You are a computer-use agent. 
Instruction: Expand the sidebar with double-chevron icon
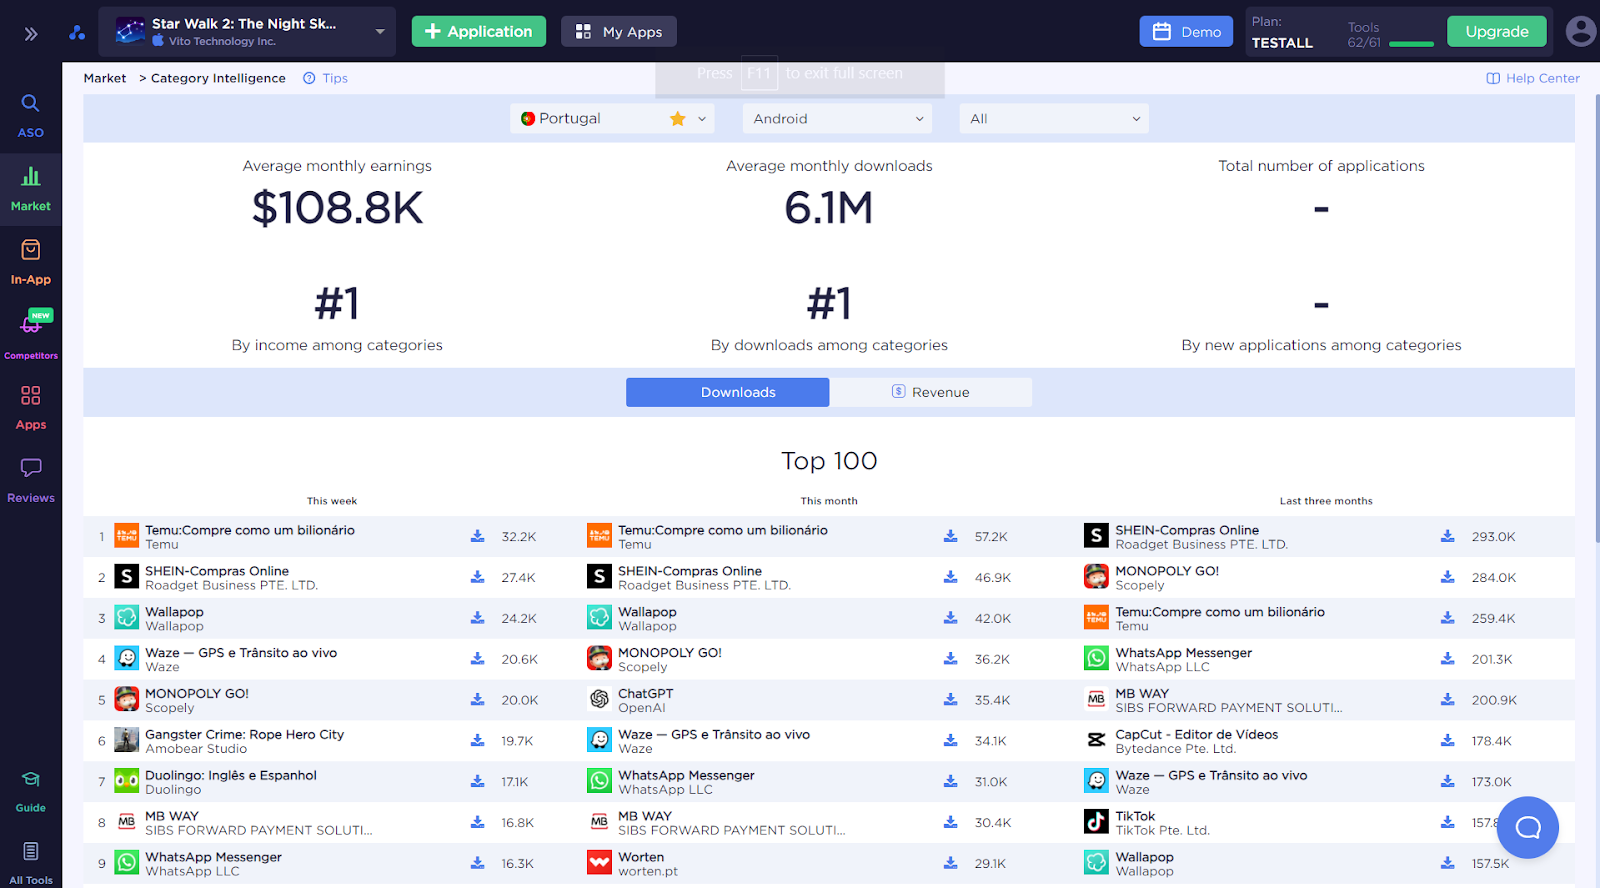[31, 34]
